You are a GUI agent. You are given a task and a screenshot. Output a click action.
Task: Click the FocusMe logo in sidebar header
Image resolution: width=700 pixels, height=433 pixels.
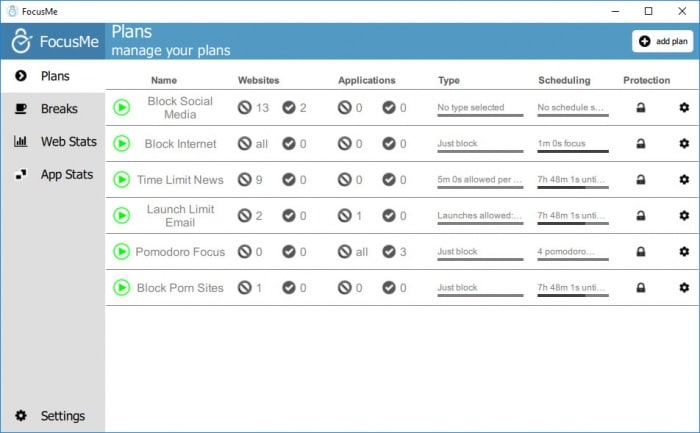pyautogui.click(x=54, y=41)
